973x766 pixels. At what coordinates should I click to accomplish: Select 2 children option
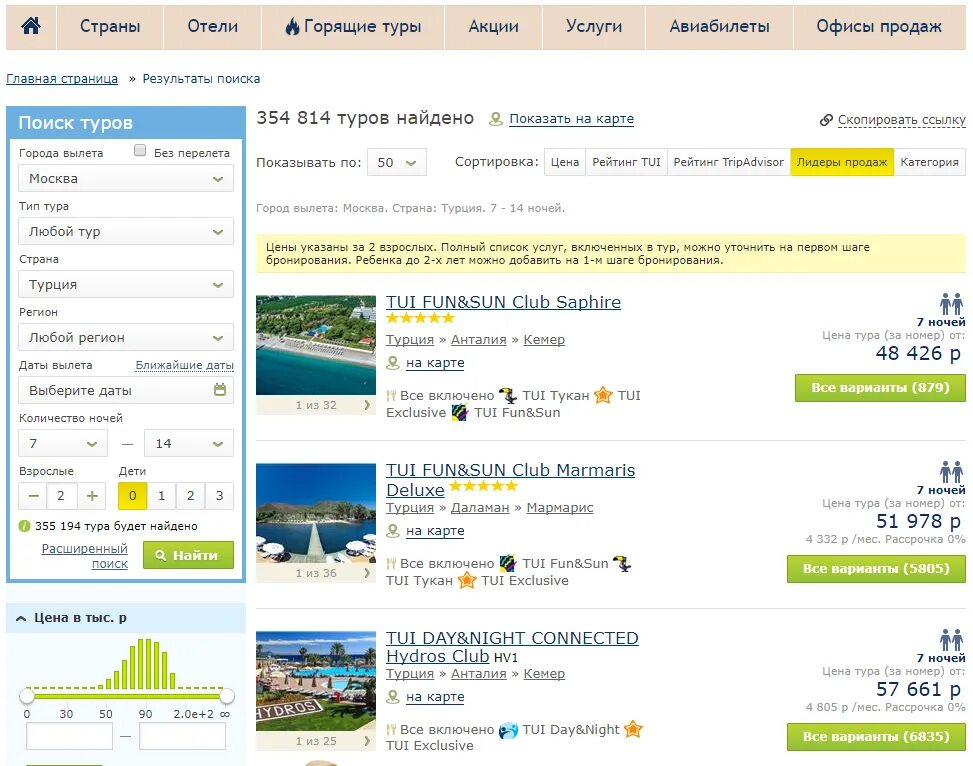(x=191, y=495)
